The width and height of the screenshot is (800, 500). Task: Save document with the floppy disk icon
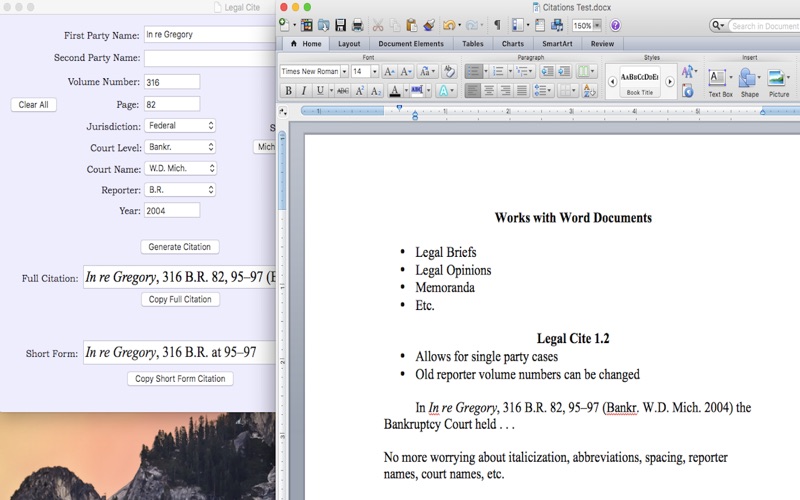(x=340, y=25)
